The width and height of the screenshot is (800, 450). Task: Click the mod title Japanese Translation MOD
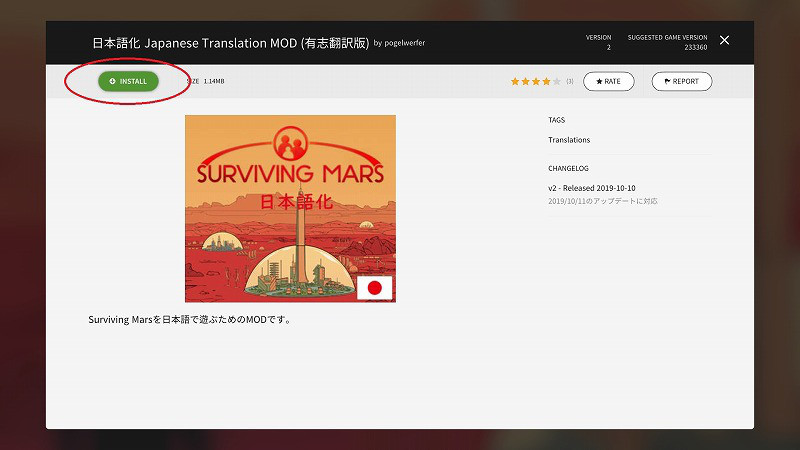(x=231, y=43)
